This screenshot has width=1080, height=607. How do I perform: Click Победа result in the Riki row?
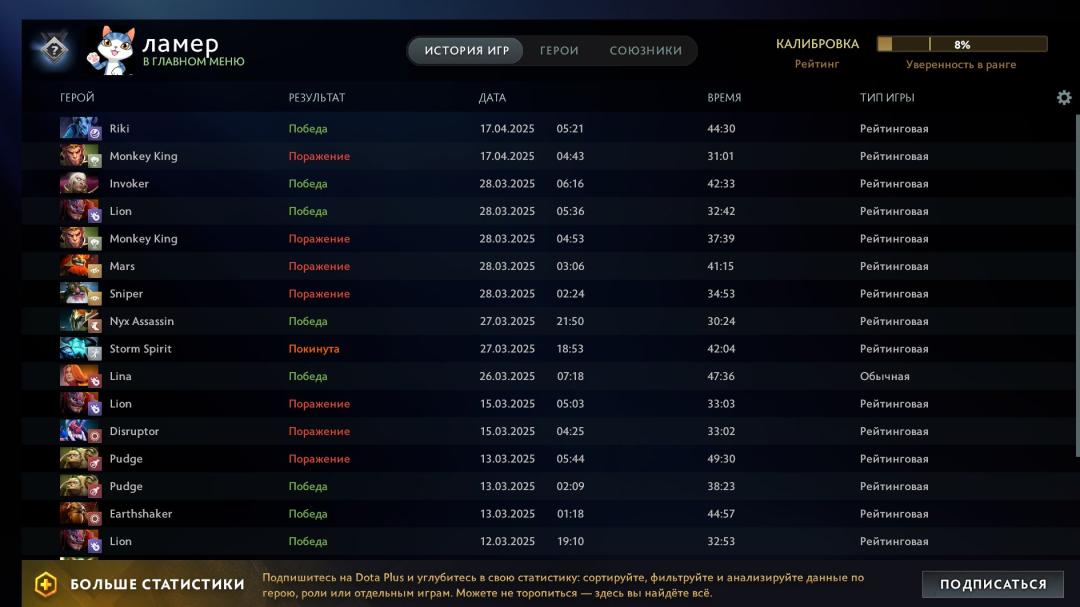coord(308,128)
